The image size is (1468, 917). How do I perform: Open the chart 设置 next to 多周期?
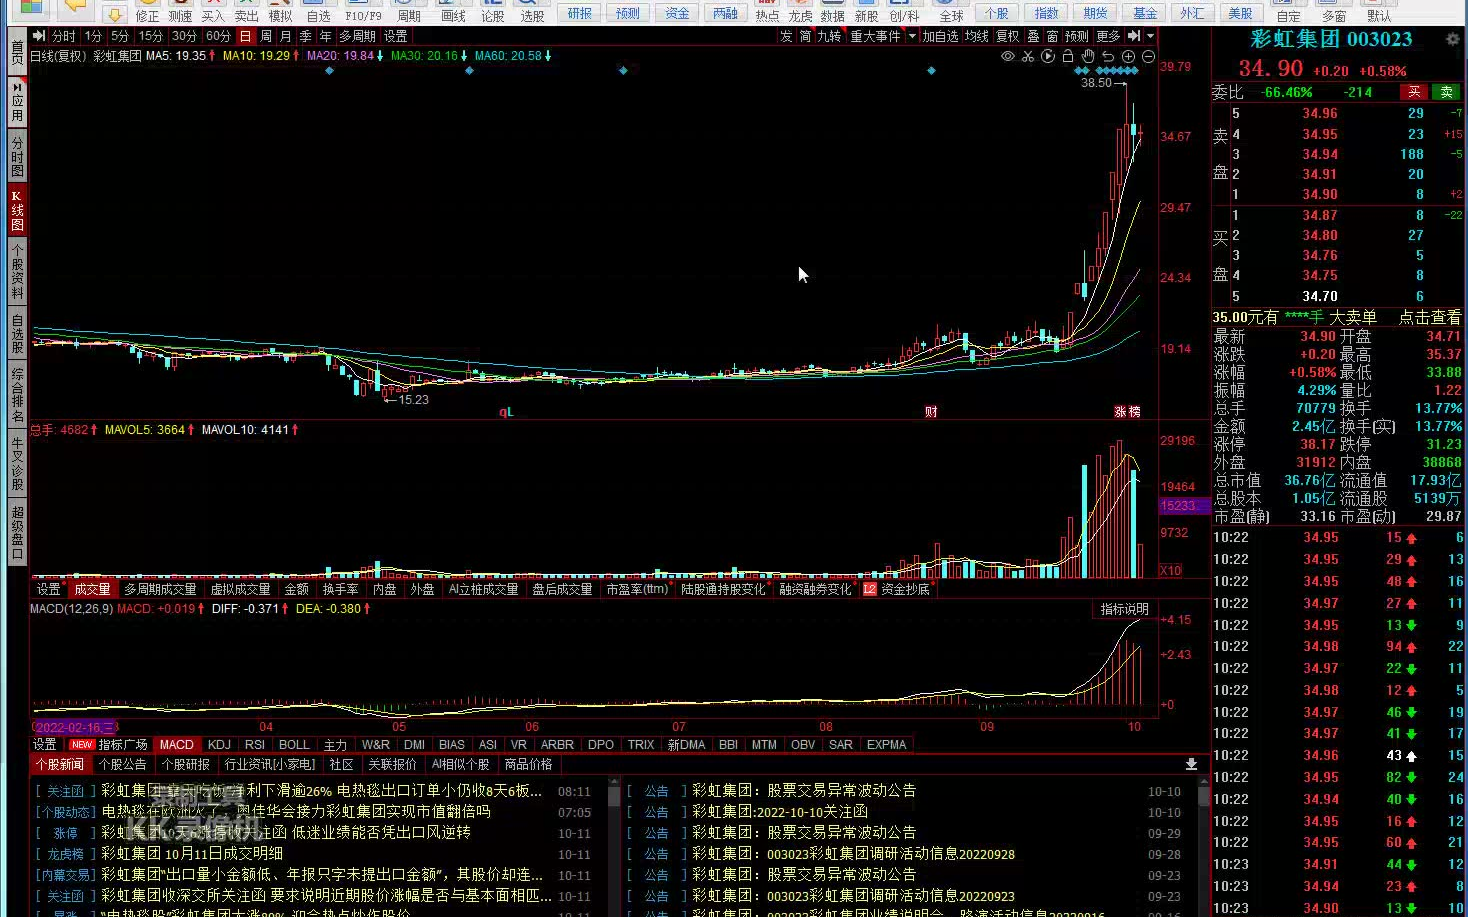pyautogui.click(x=396, y=36)
